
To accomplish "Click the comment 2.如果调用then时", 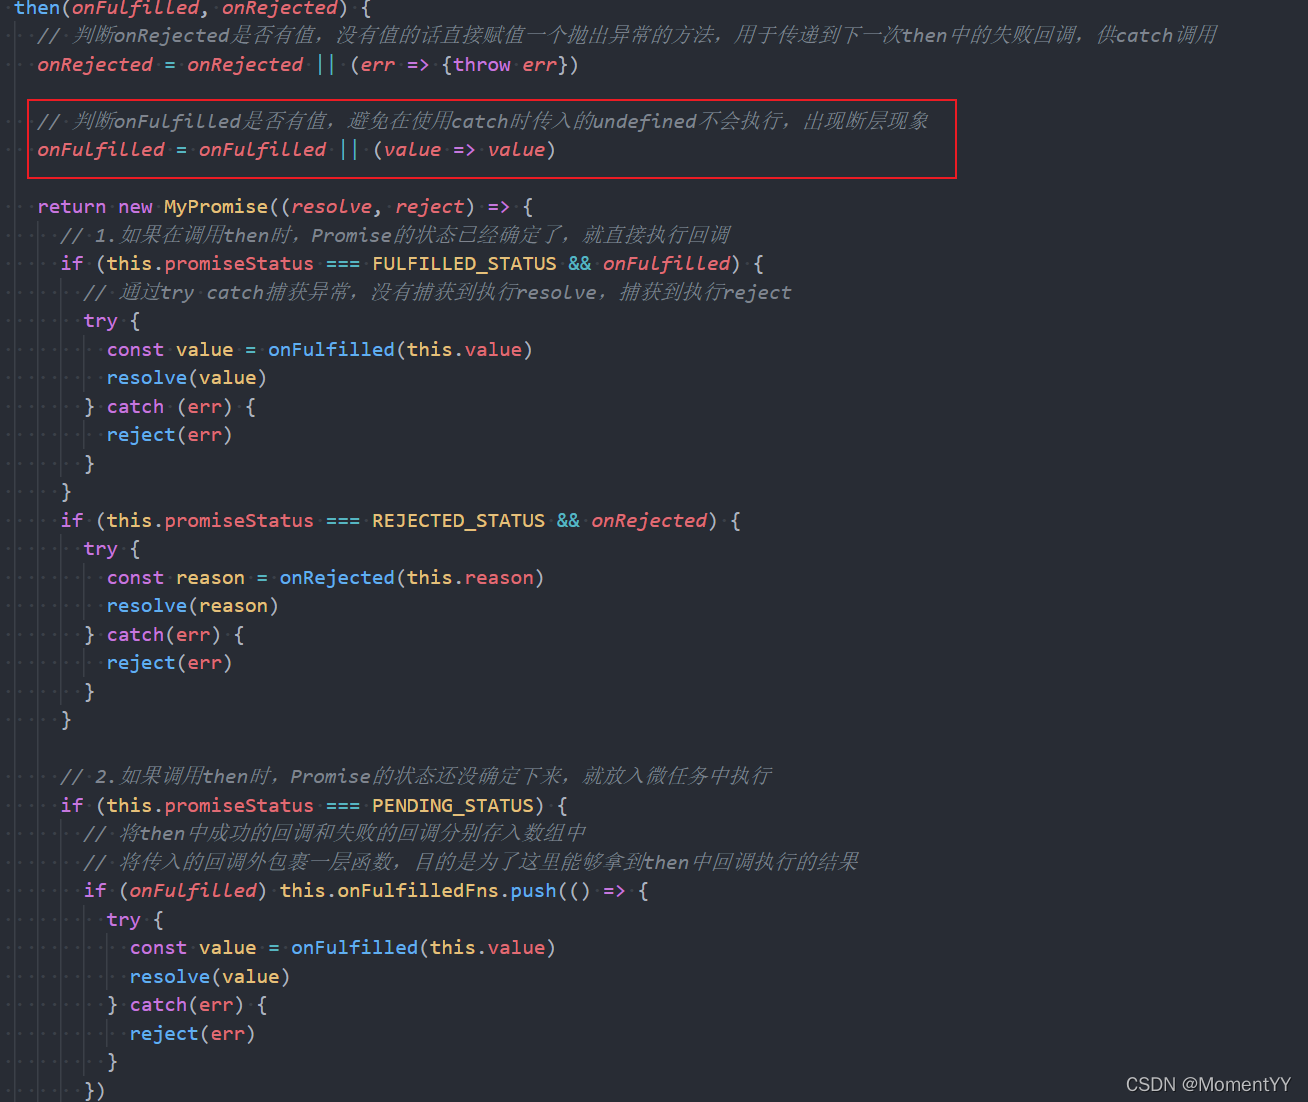I will pyautogui.click(x=416, y=776).
